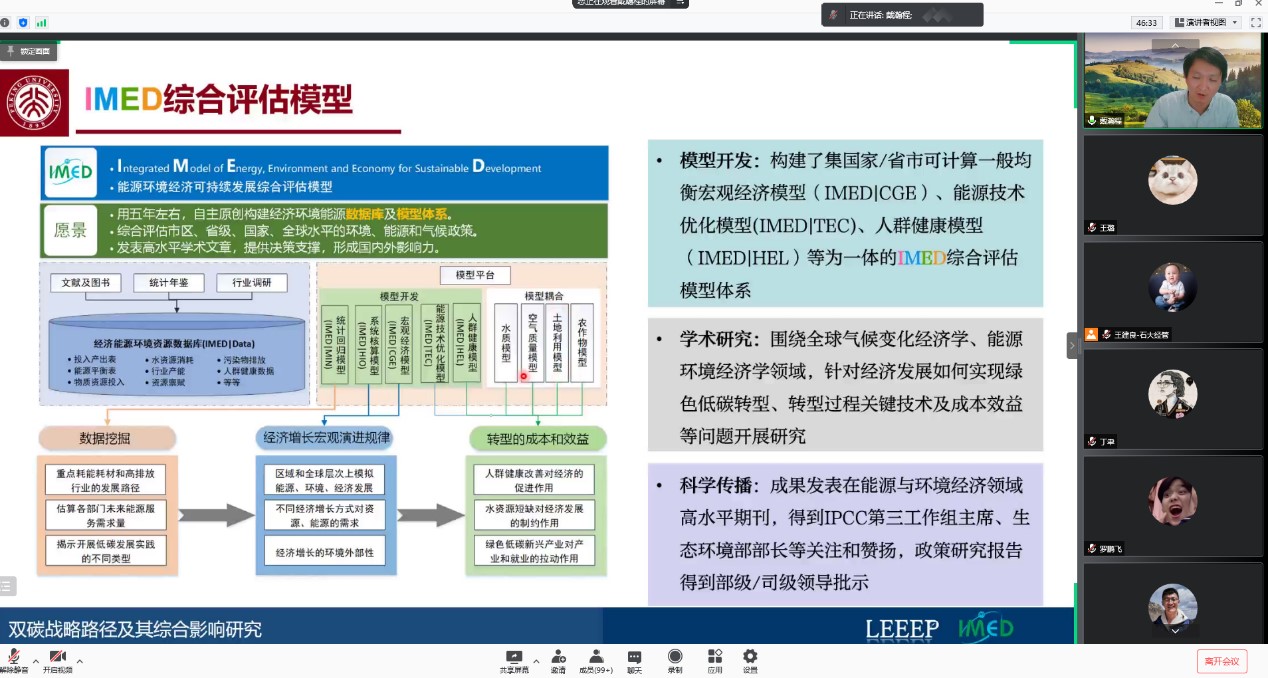View meeting details via the info icon

click(x=4, y=22)
